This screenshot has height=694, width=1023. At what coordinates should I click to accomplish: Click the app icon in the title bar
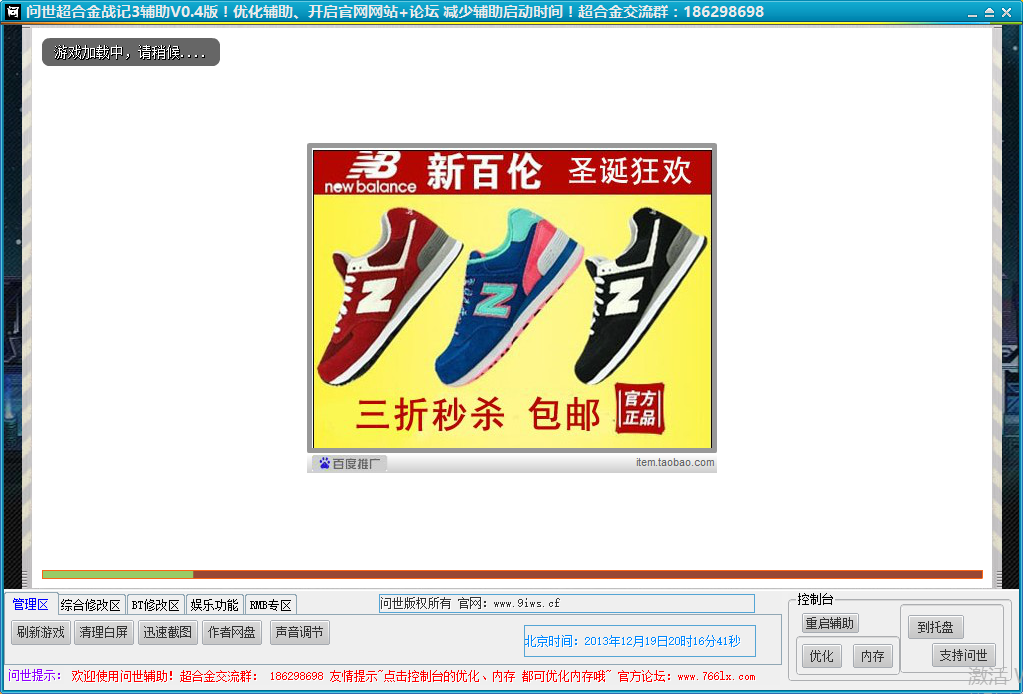pyautogui.click(x=13, y=12)
